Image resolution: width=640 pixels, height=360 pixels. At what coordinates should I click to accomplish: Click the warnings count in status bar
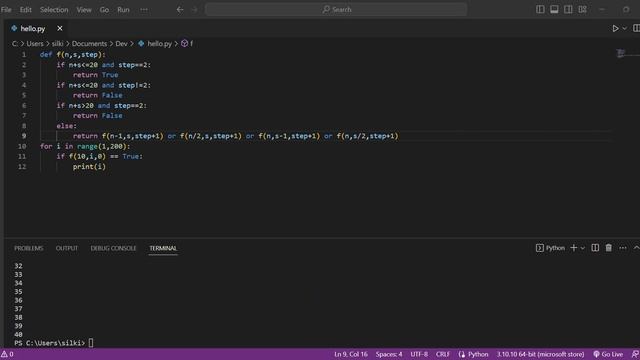[x=7, y=354]
